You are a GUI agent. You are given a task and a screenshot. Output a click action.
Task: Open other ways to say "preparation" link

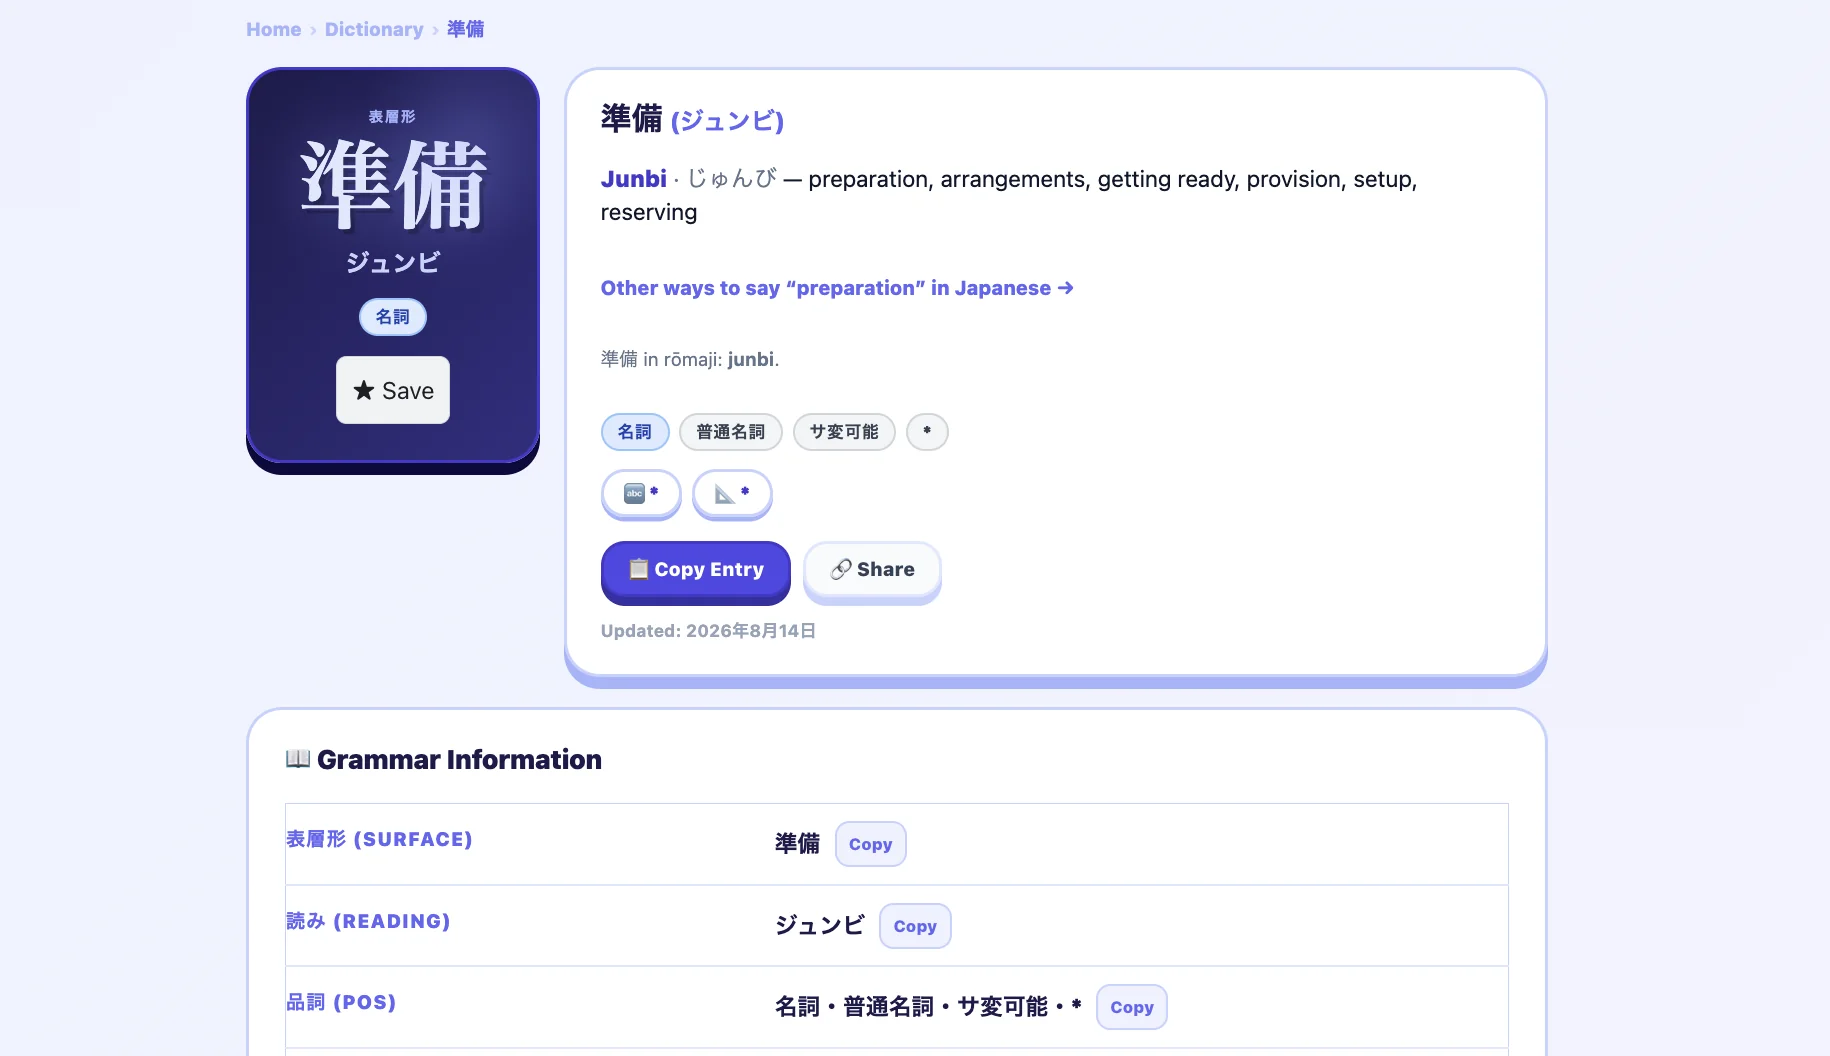click(837, 288)
